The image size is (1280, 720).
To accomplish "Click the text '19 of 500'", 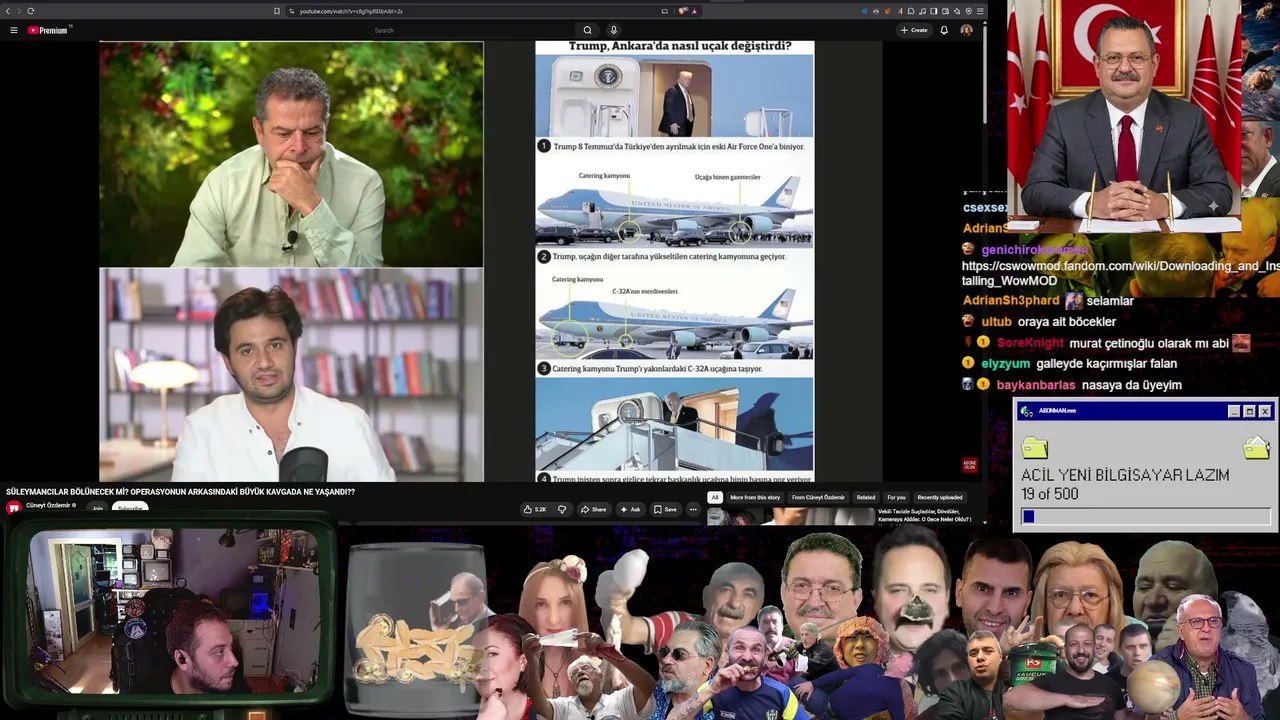I will coord(1050,494).
